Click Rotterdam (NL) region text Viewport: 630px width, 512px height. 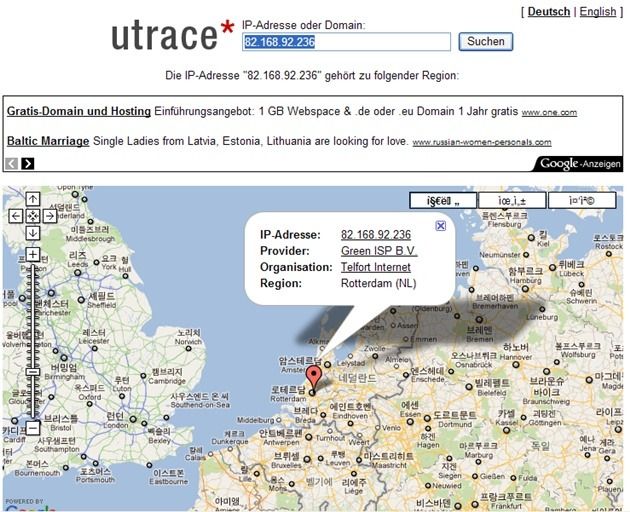point(378,283)
